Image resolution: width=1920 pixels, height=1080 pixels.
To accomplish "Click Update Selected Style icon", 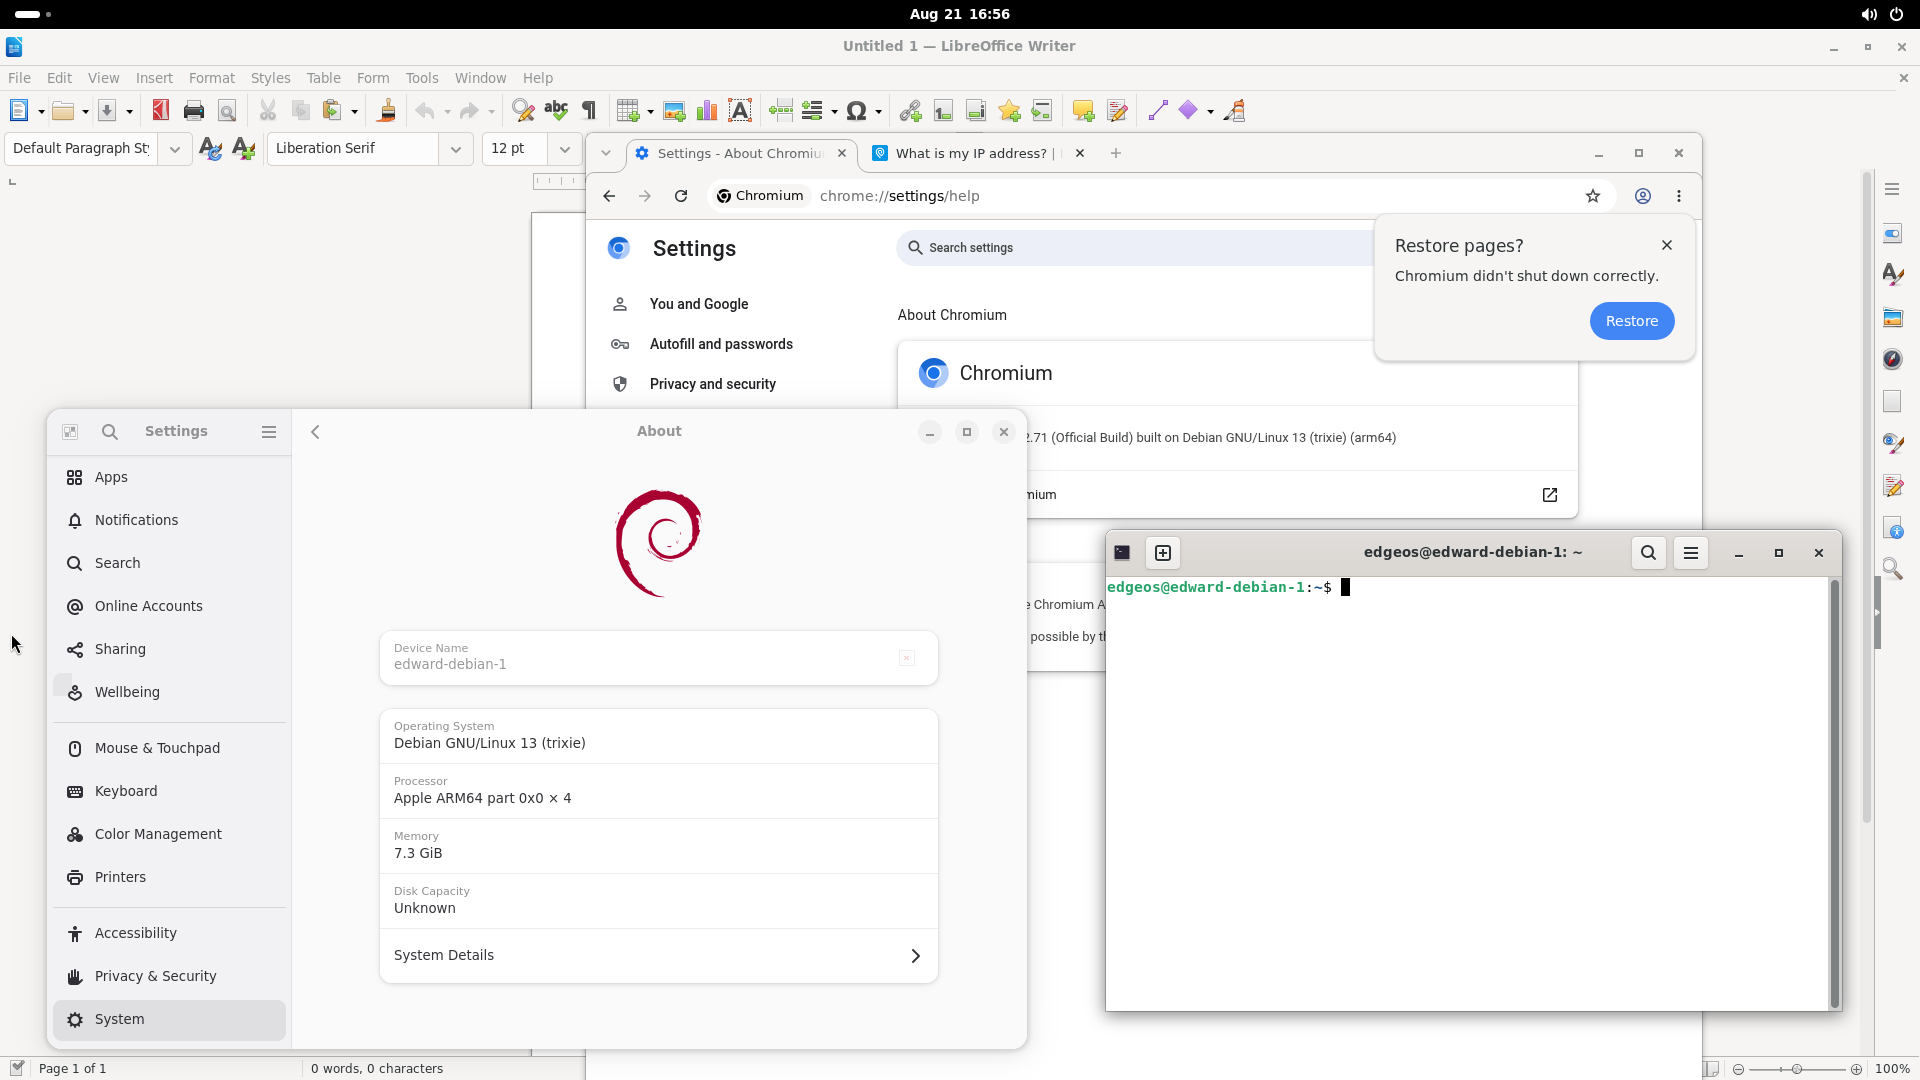I will coord(210,149).
